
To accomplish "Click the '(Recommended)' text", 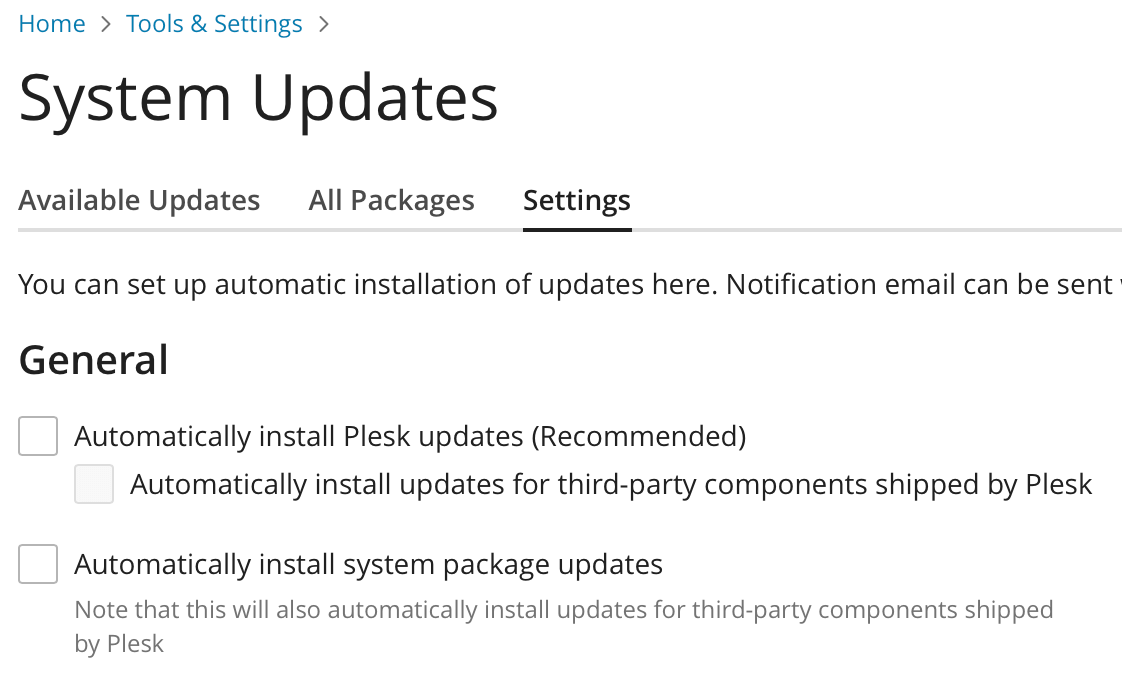I will pyautogui.click(x=639, y=437).
